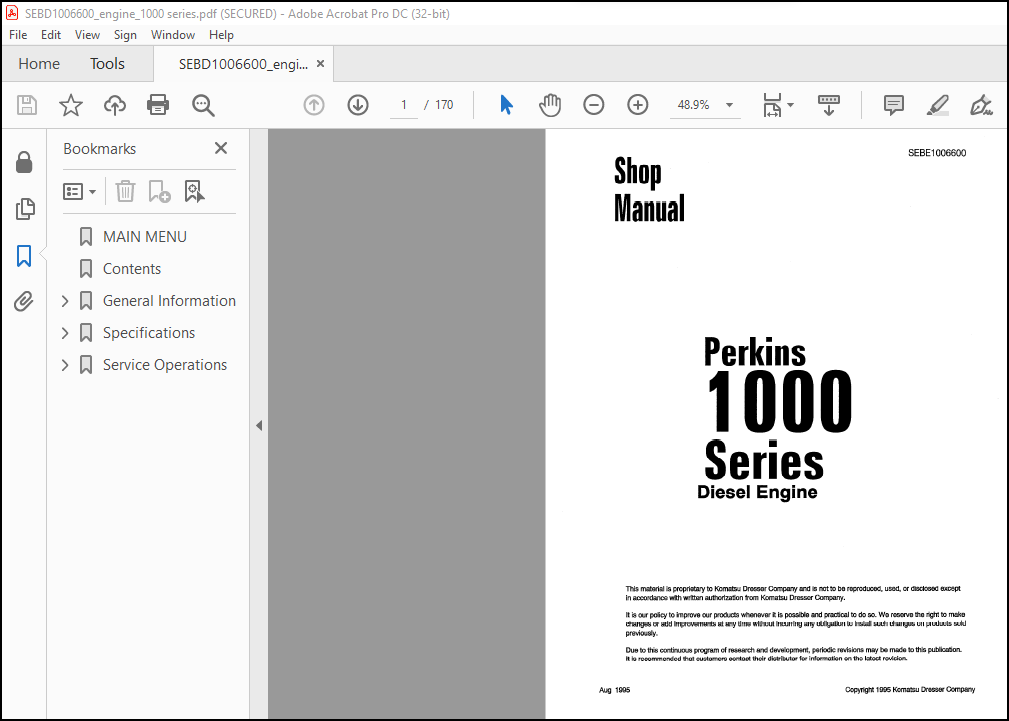Activate the hand pan tool
Image resolution: width=1009 pixels, height=721 pixels.
pos(550,105)
